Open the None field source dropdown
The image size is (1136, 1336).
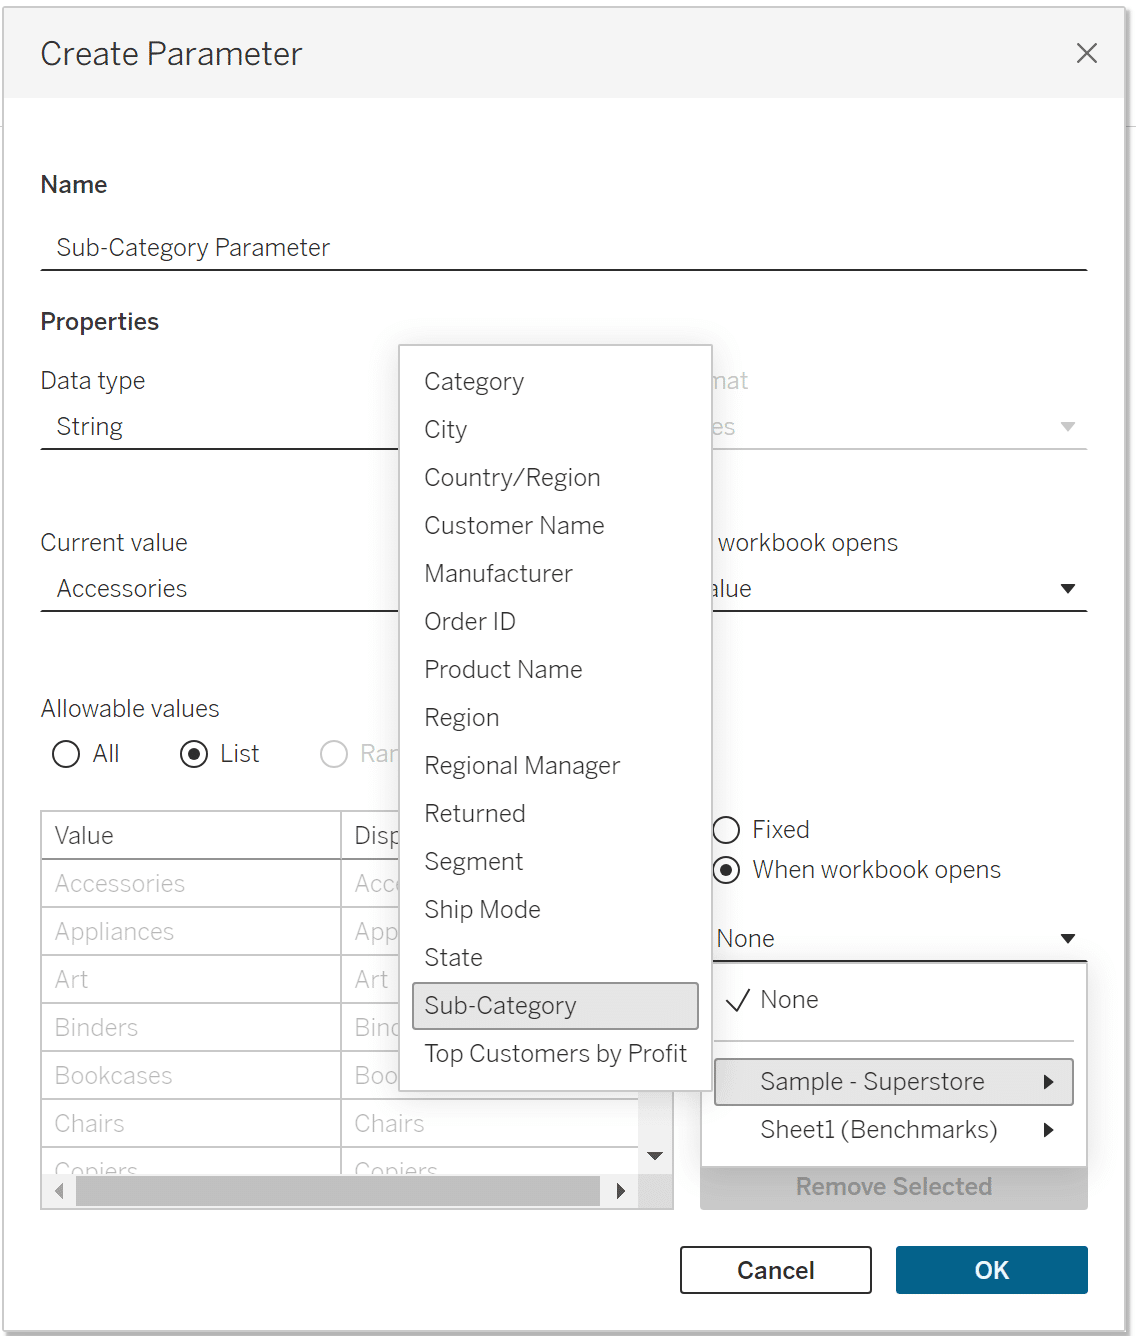pyautogui.click(x=899, y=939)
